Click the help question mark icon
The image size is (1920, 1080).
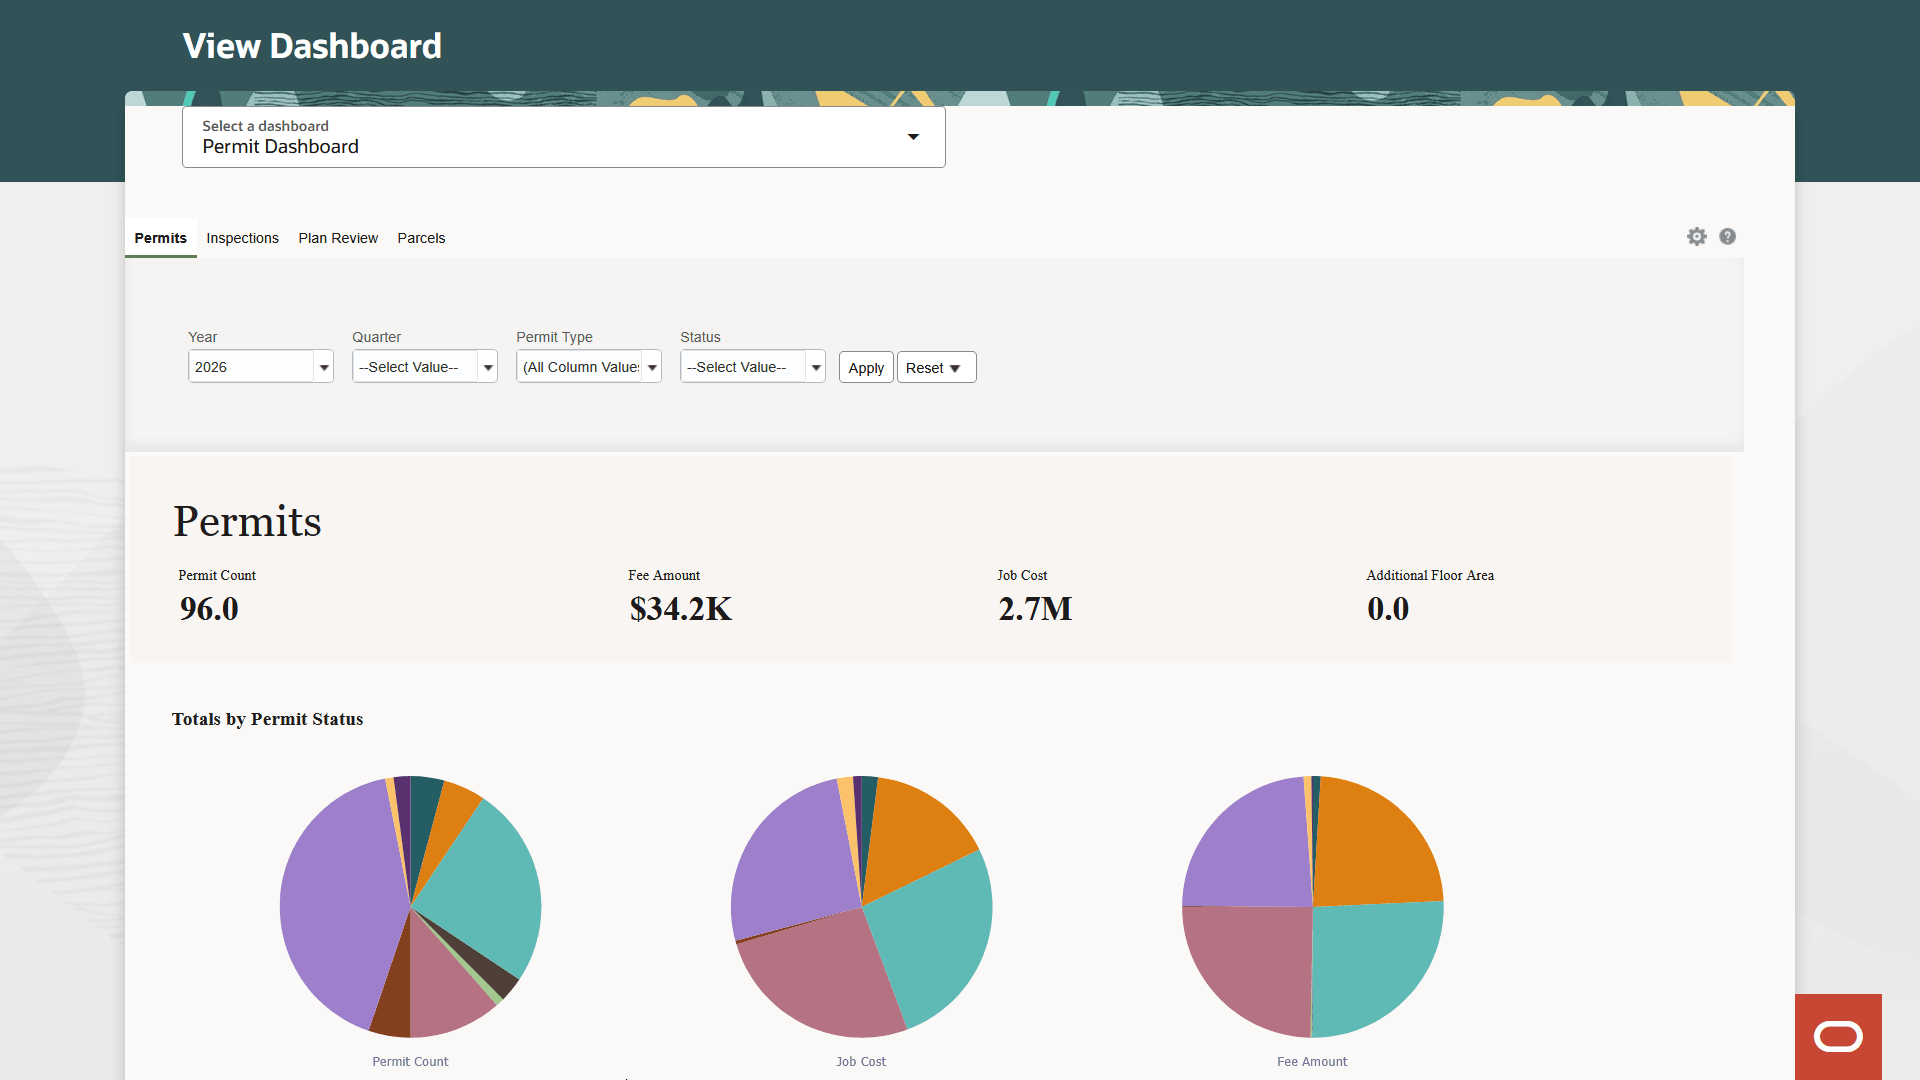click(x=1727, y=237)
